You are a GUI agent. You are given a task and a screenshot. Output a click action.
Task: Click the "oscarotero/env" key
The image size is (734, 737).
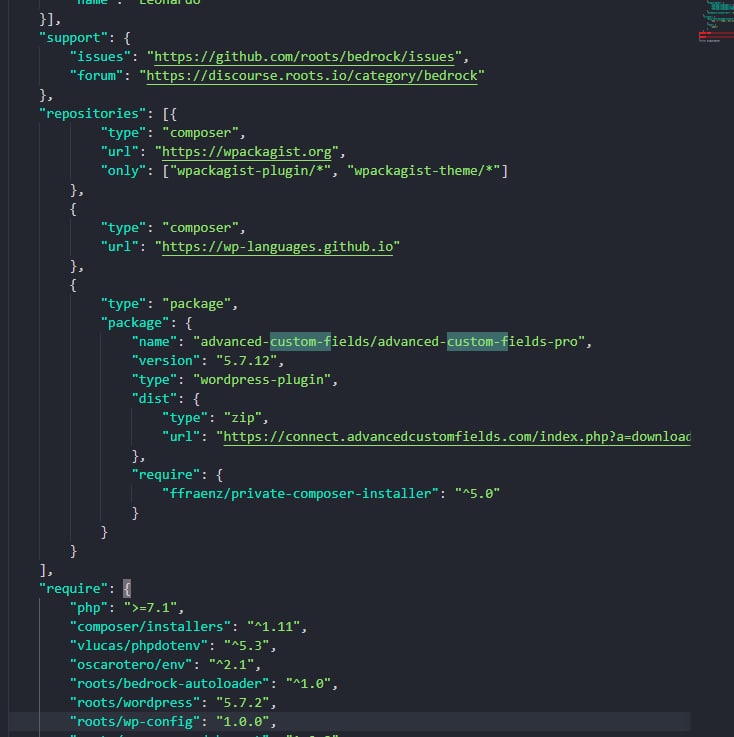coord(131,665)
